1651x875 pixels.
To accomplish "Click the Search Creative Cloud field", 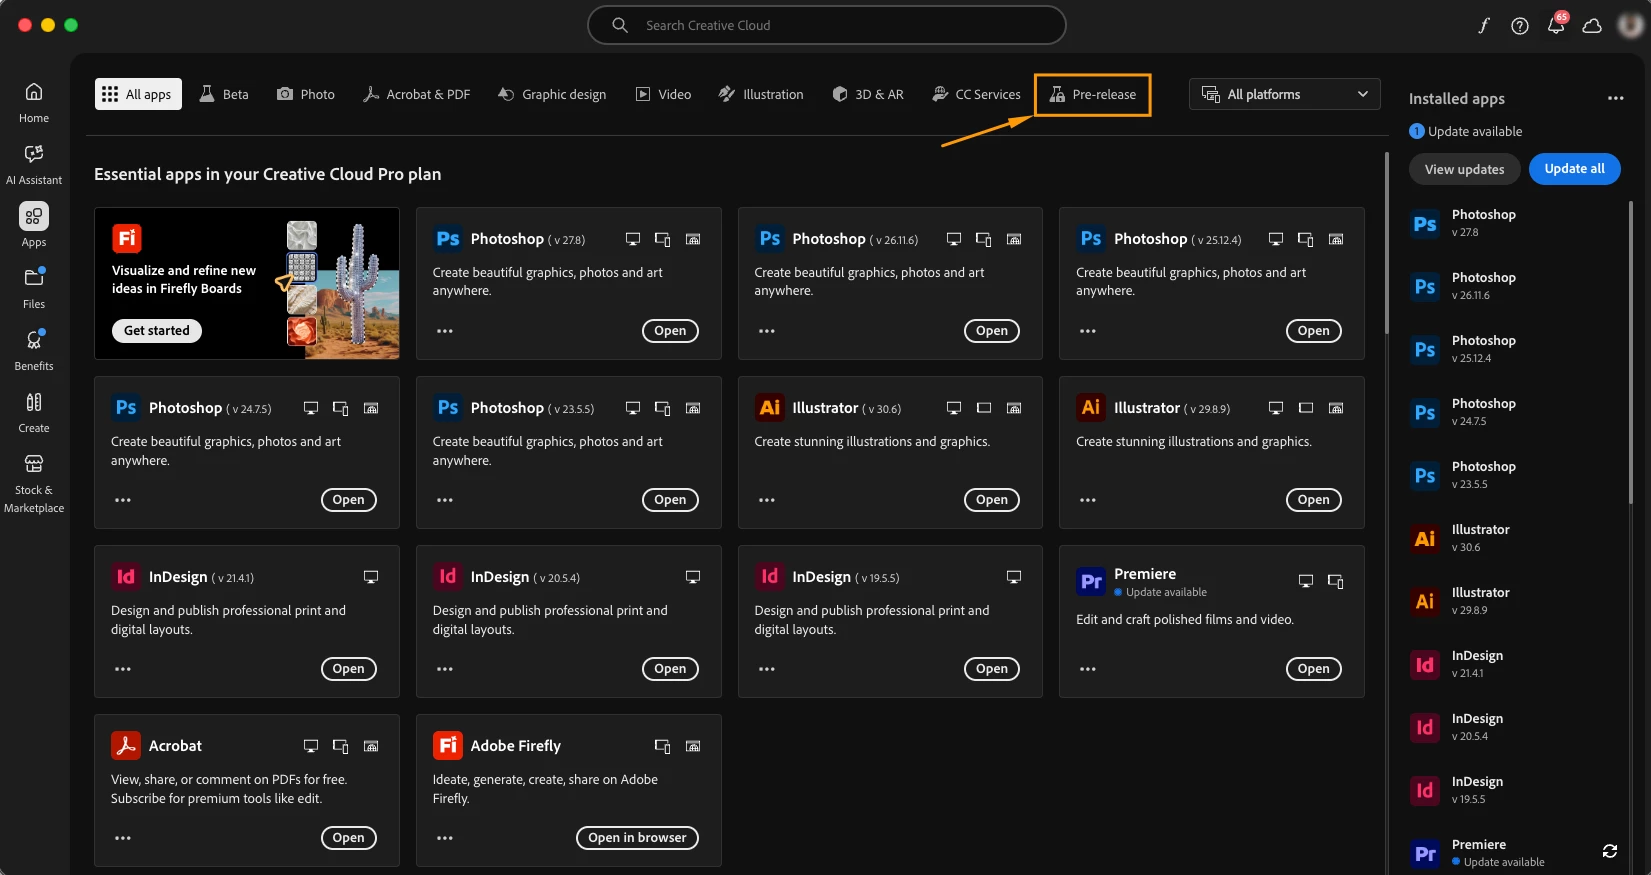I will (x=826, y=25).
